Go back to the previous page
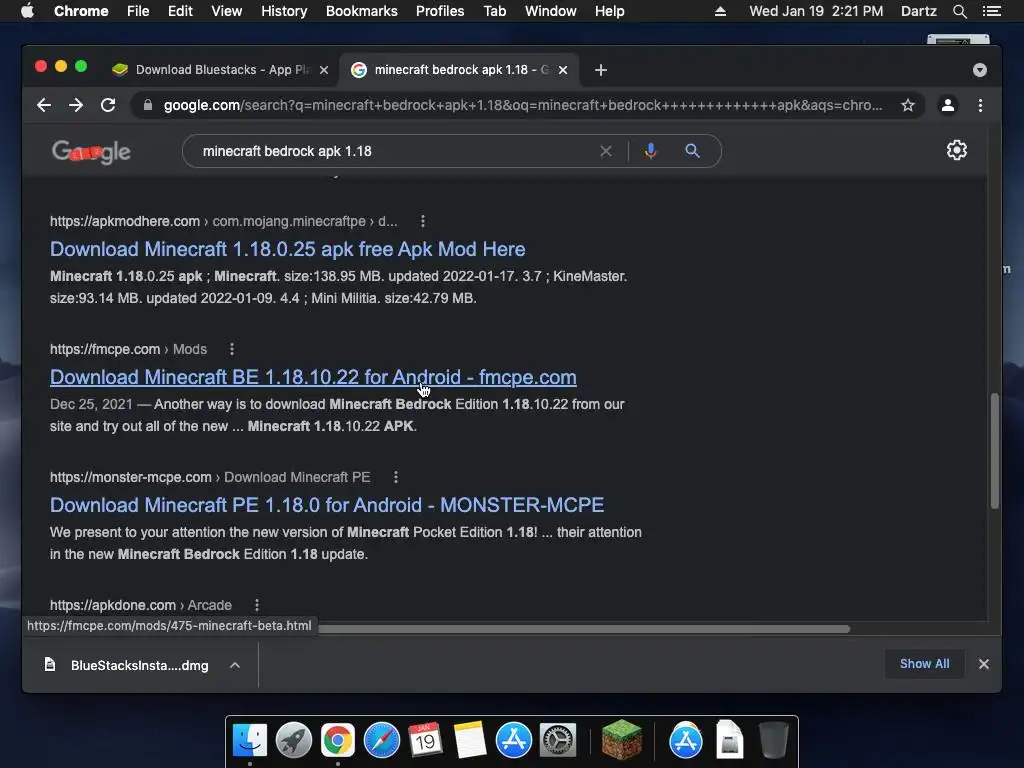 44,105
